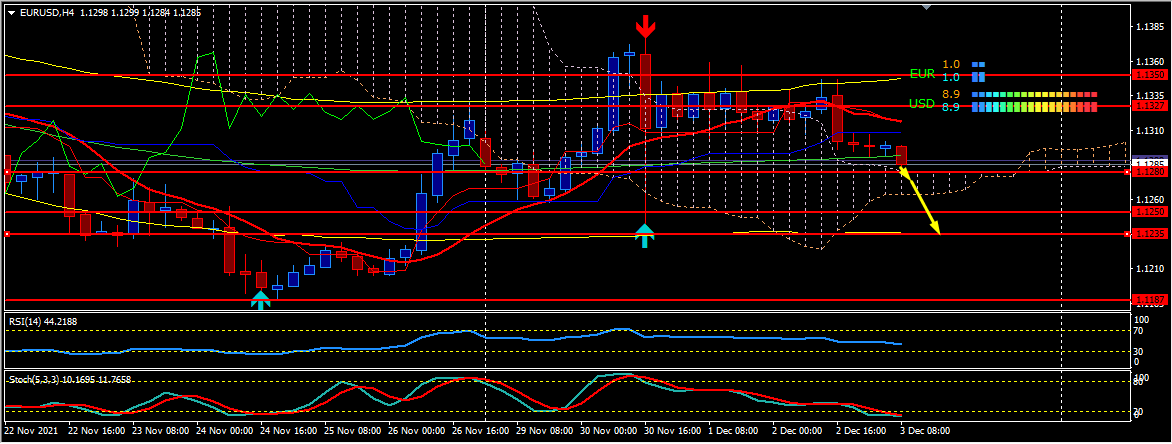Select the 1.1350 red price label
Image resolution: width=1172 pixels, height=444 pixels.
tap(1150, 75)
